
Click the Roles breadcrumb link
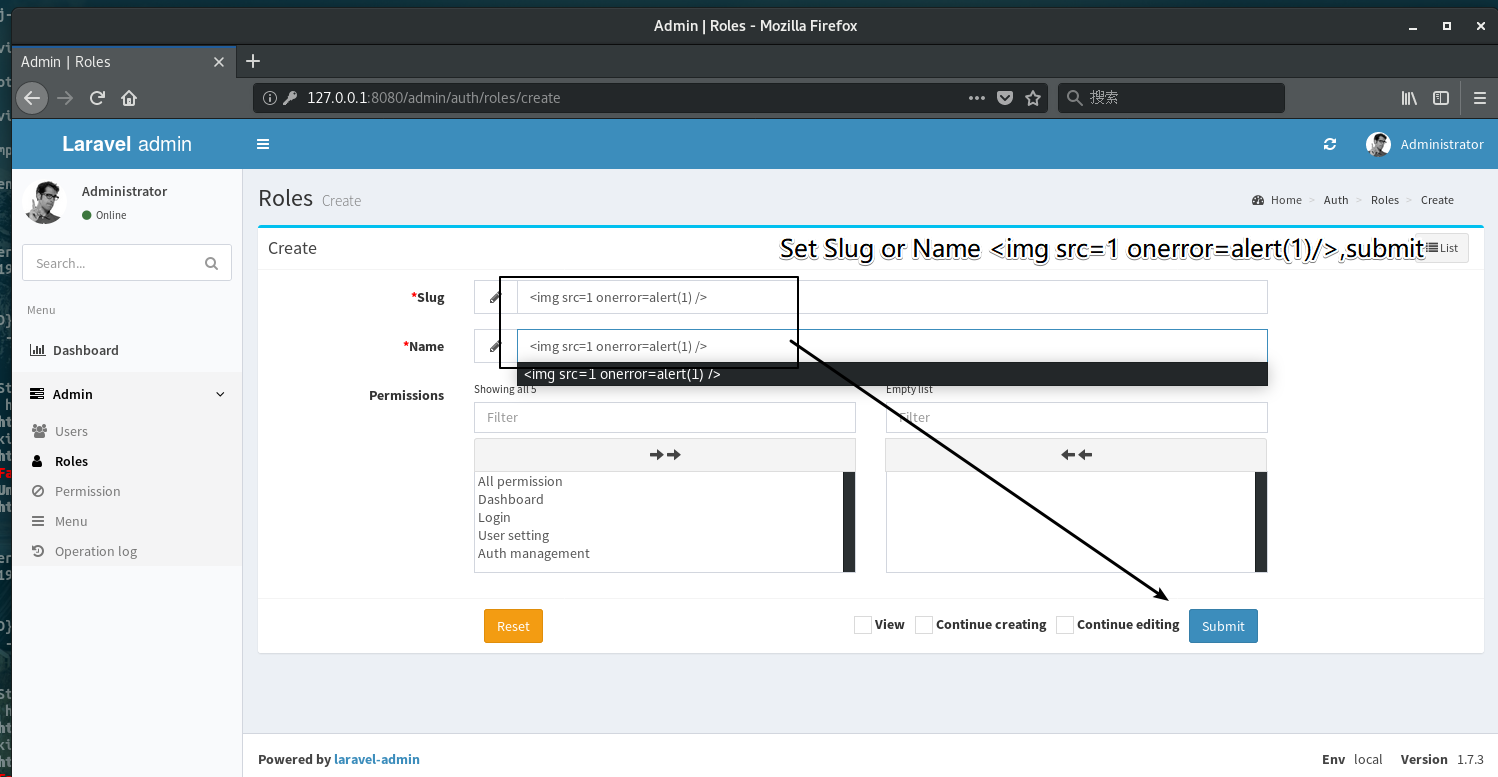coord(1385,200)
